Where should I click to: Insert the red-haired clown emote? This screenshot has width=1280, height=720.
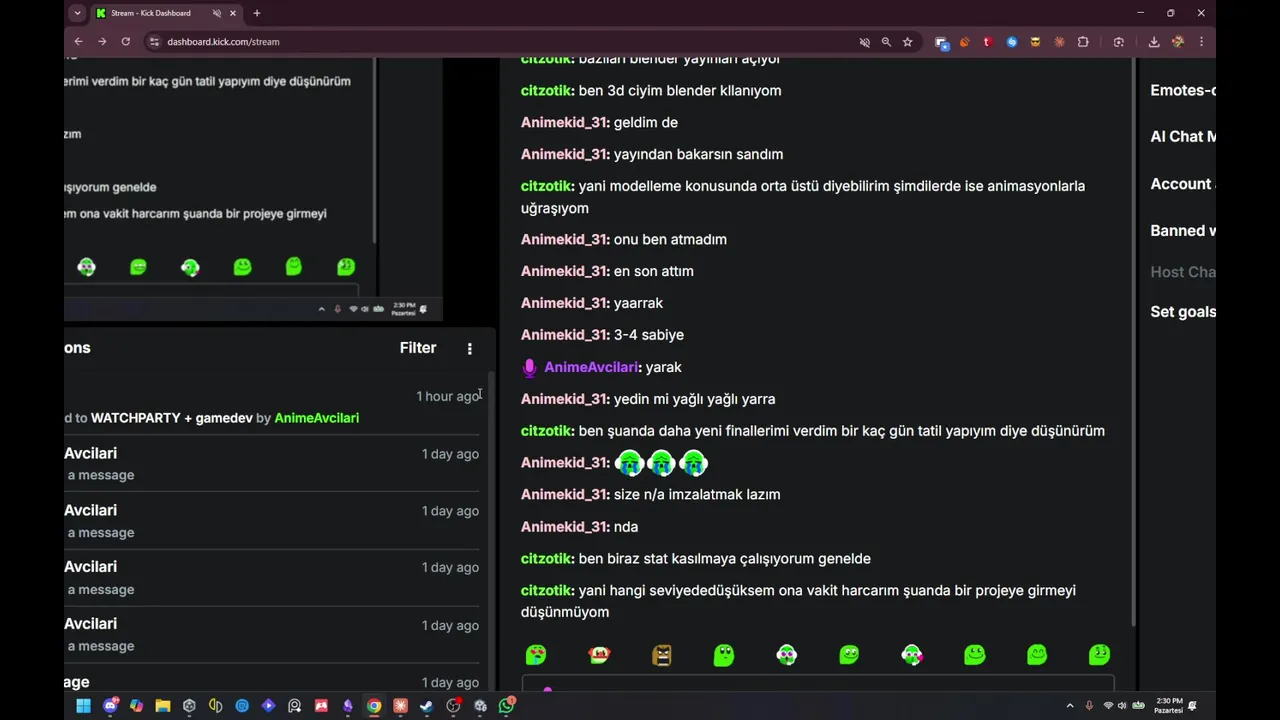tap(599, 655)
